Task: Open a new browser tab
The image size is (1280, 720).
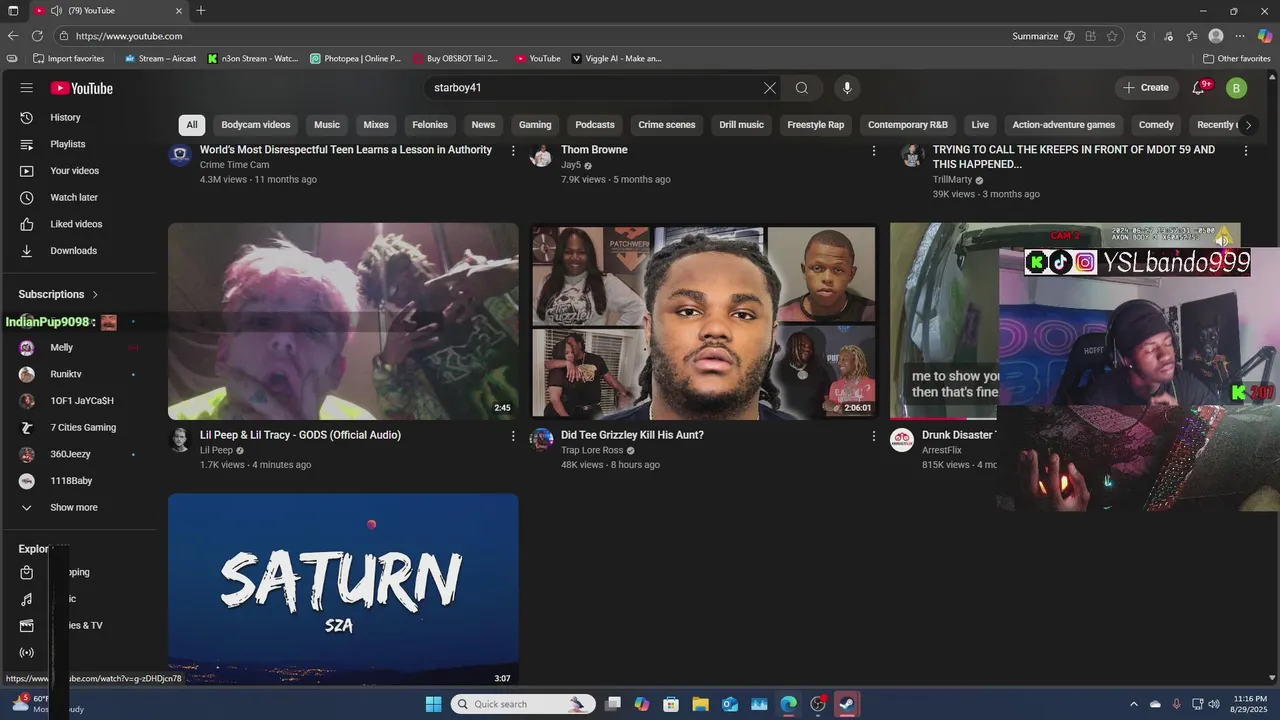Action: [x=201, y=11]
